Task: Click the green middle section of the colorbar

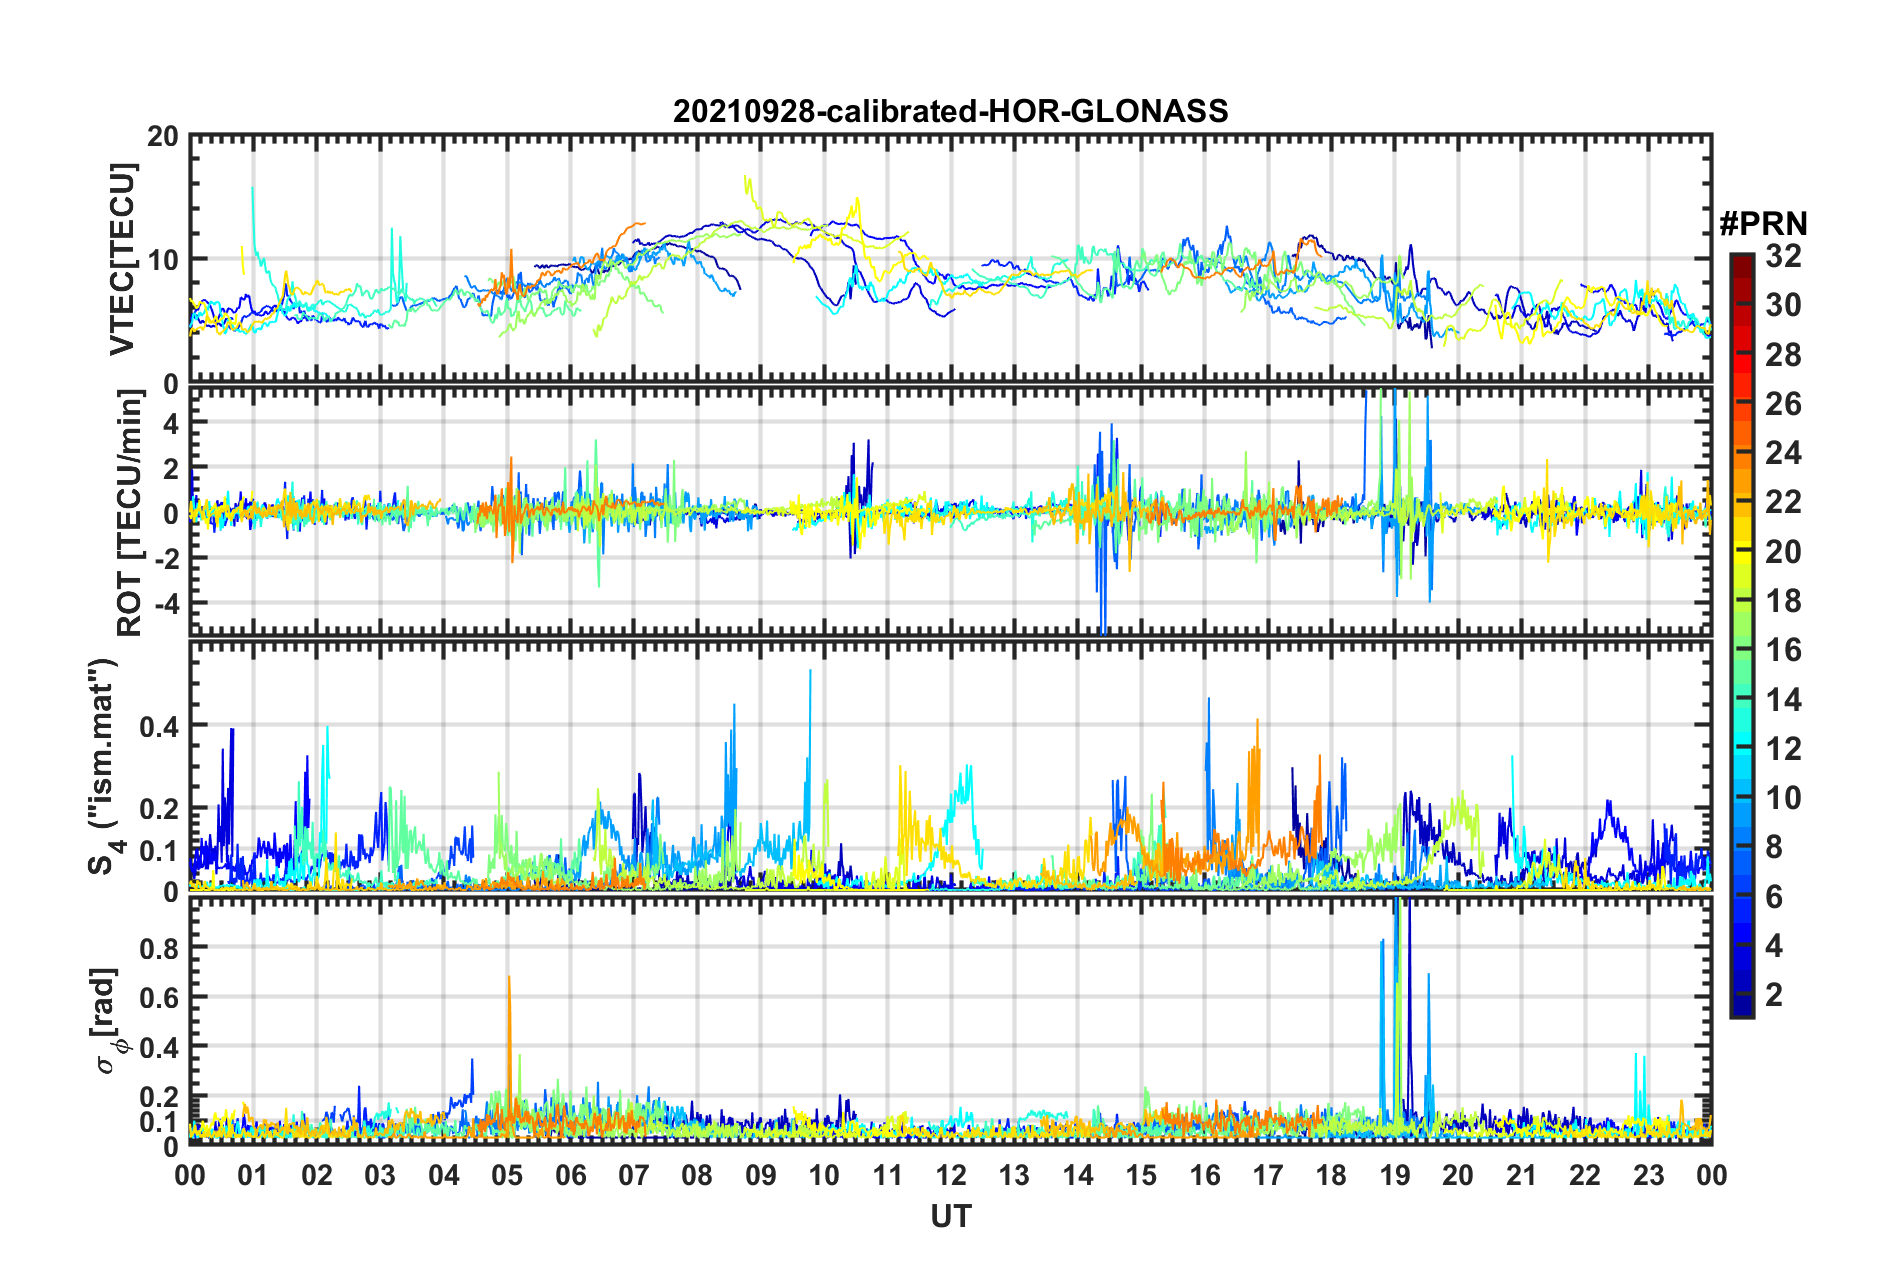Action: point(1741,650)
